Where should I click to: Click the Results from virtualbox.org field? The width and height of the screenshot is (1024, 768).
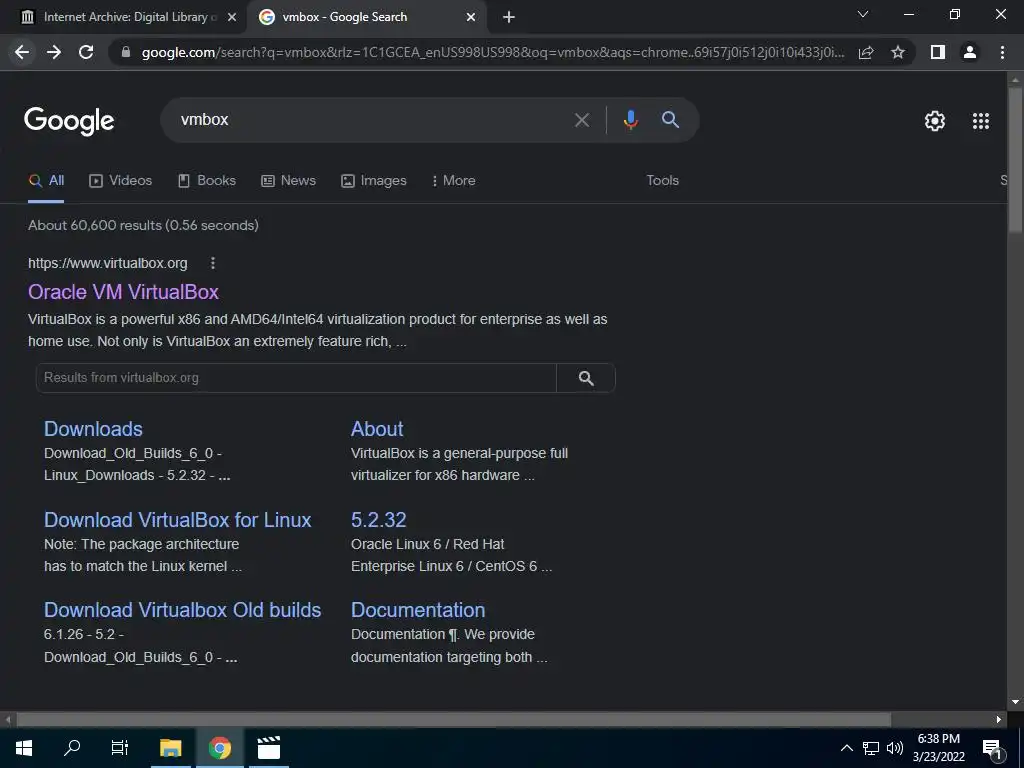(x=296, y=378)
